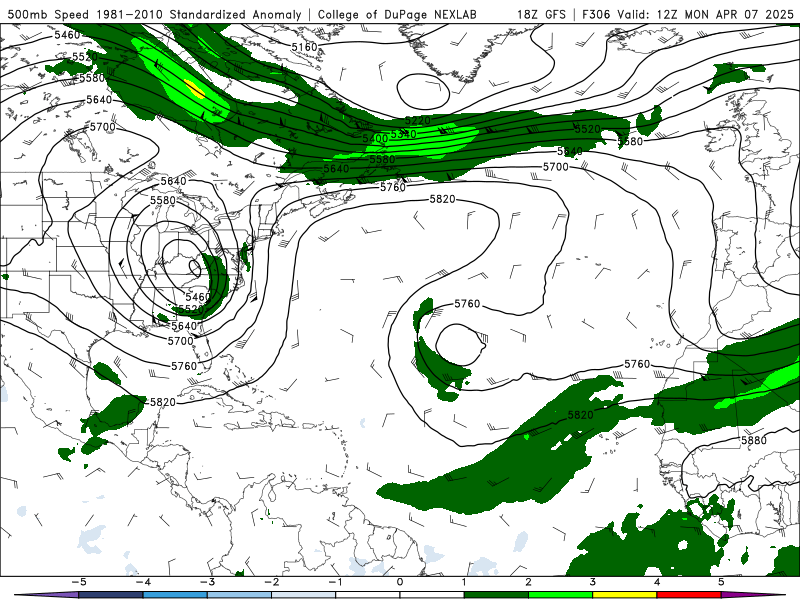Click the '500mb Speed 1981-2010 Standardized Anomaly' title
800x600 pixels.
[x=155, y=14]
